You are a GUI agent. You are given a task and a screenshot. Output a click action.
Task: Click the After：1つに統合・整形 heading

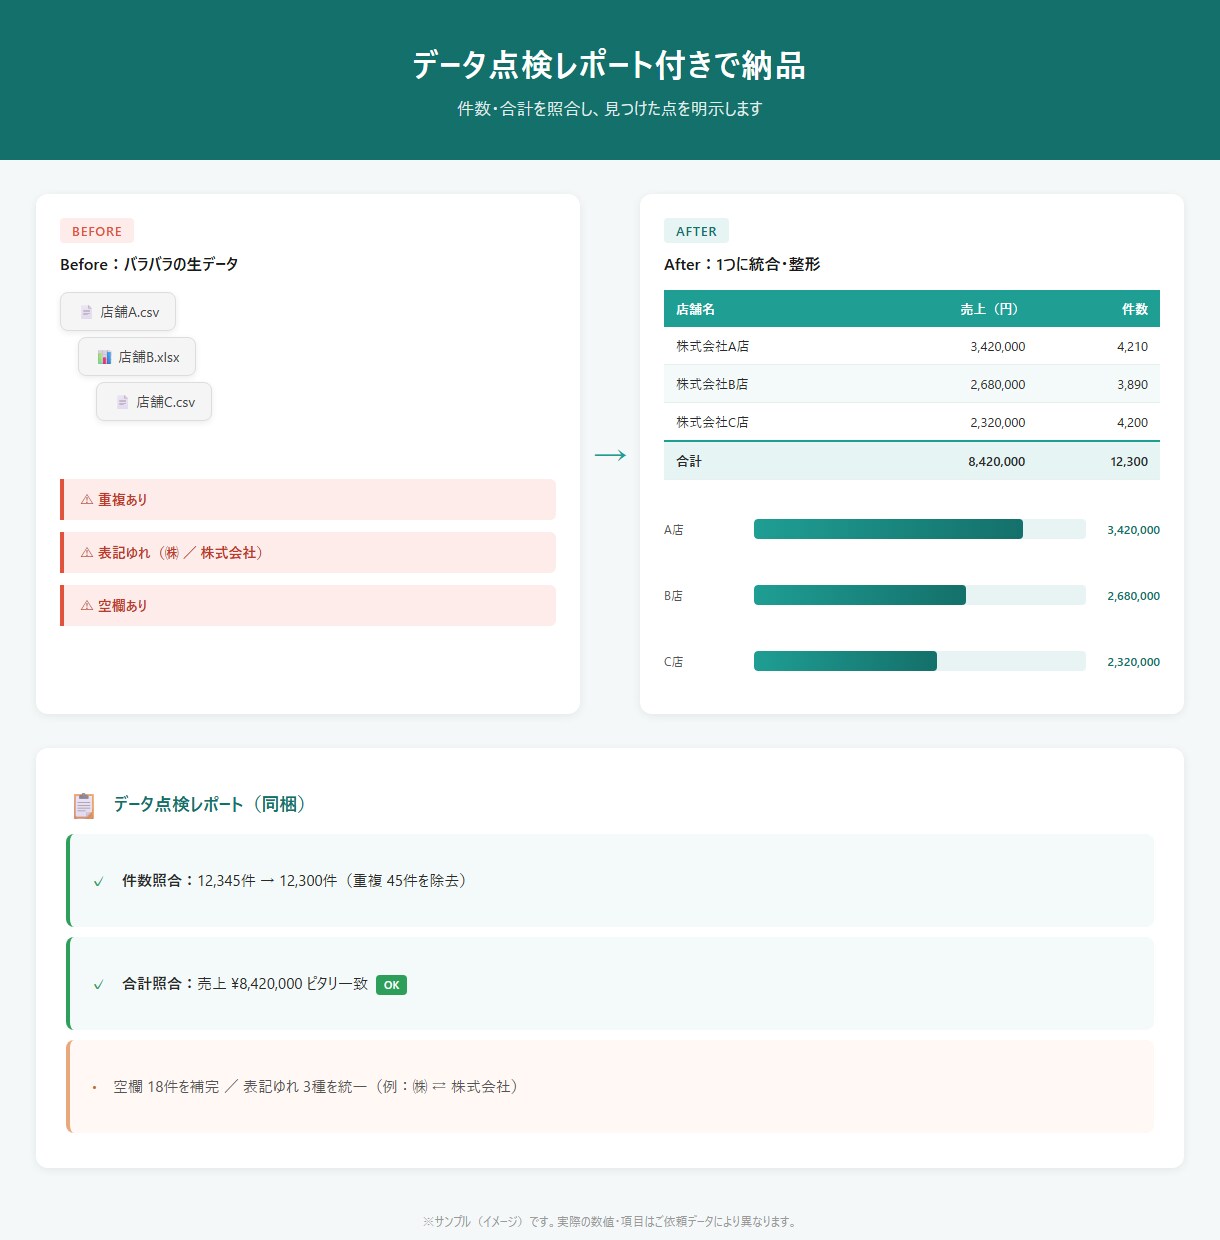[x=742, y=264]
